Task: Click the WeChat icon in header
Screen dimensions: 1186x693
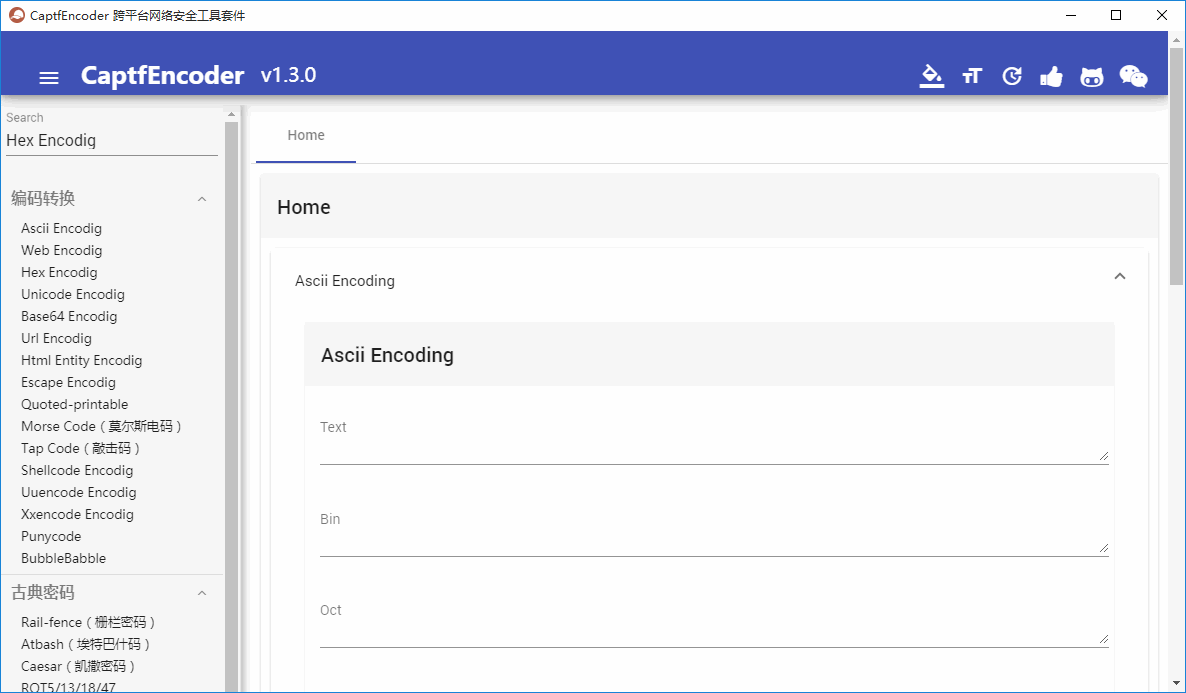Action: 1133,76
